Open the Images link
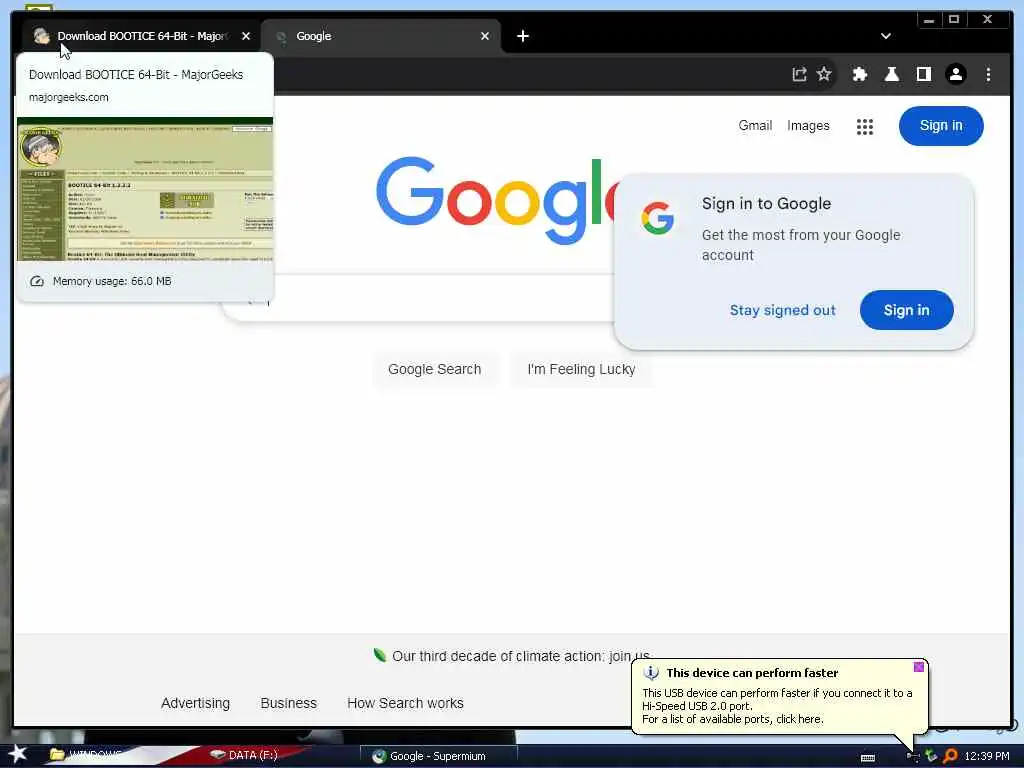 pyautogui.click(x=808, y=125)
